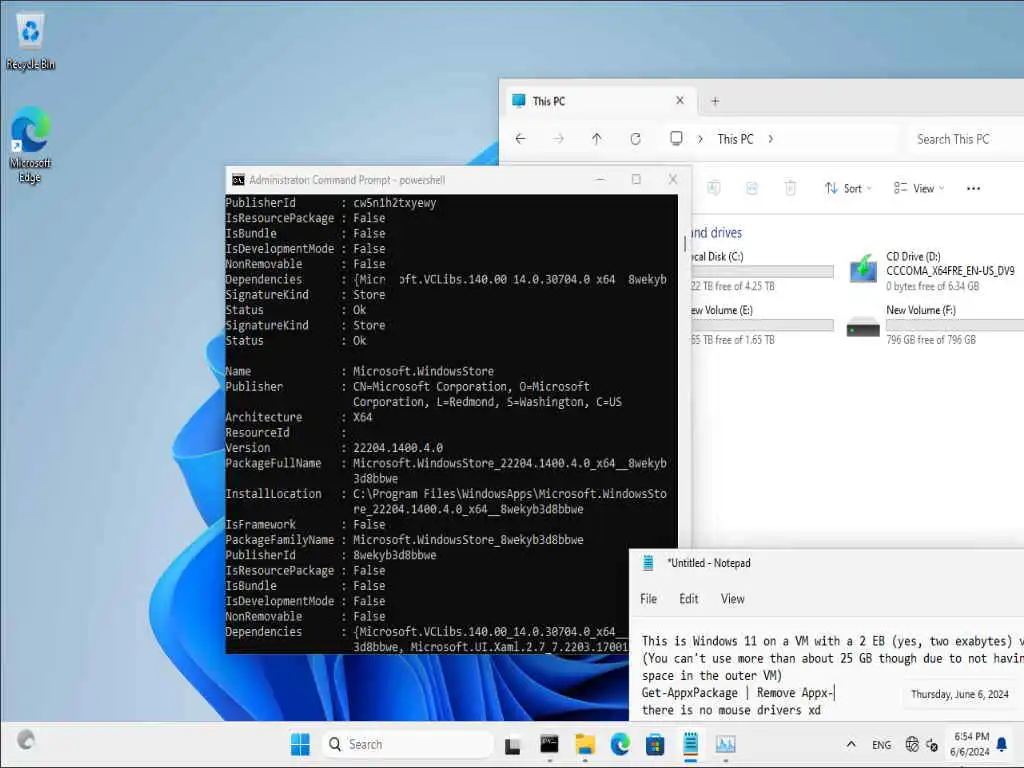Open the Recycle Bin desktop icon
The image size is (1024, 768).
click(30, 40)
